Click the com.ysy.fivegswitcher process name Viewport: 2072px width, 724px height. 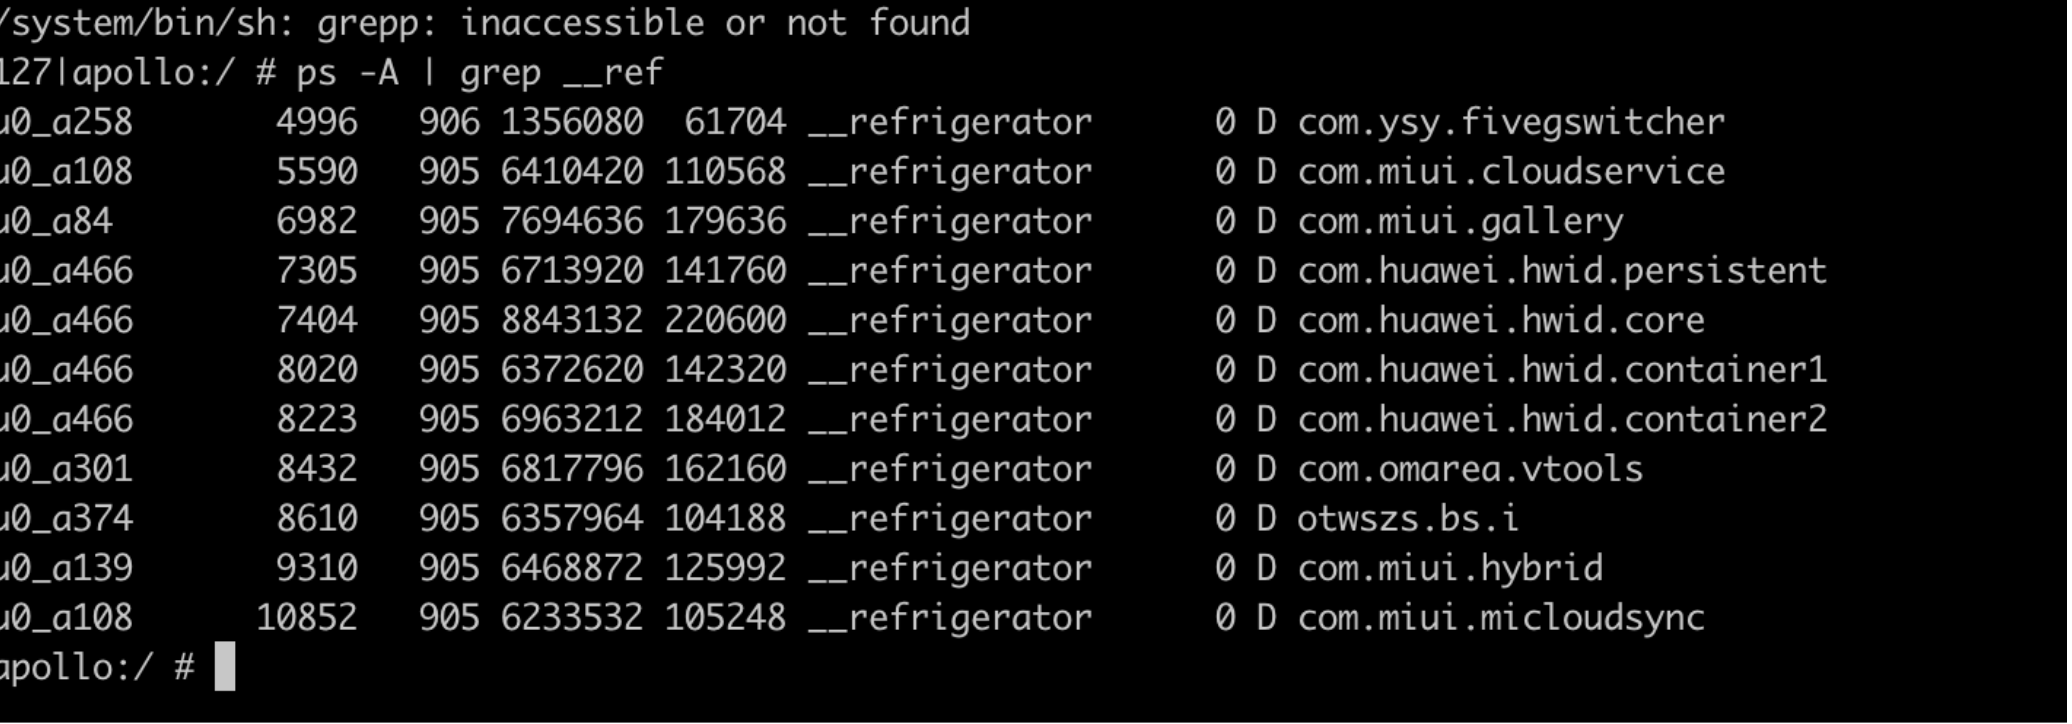coord(1510,122)
